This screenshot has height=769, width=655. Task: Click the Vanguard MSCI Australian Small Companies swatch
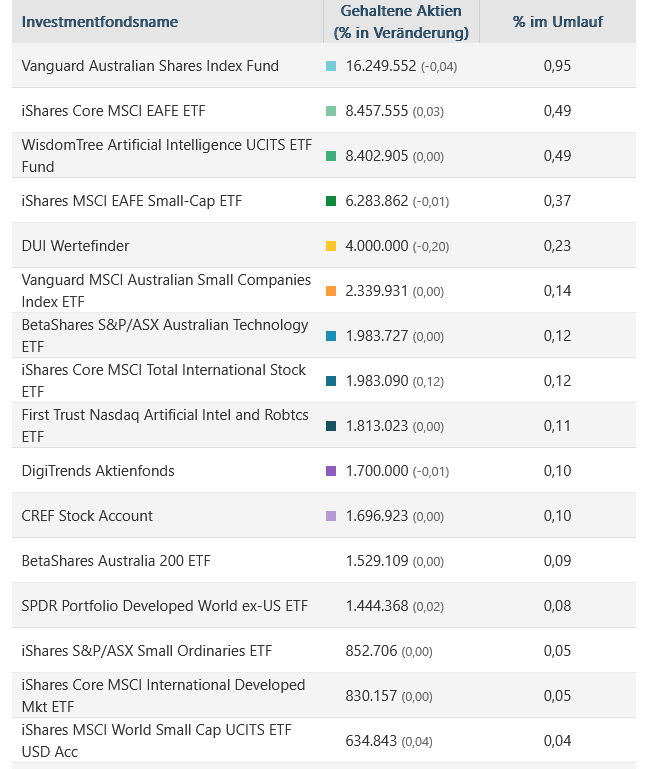tap(331, 291)
